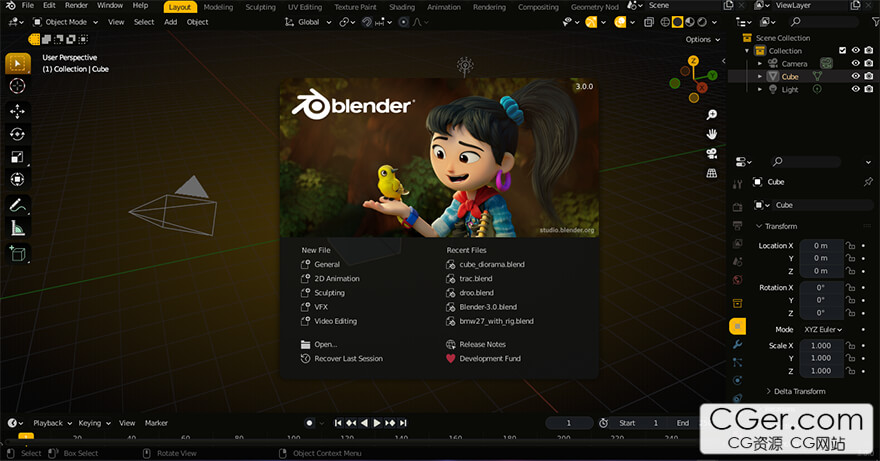The height and width of the screenshot is (461, 880).
Task: Select the Move tool
Action: 18,111
